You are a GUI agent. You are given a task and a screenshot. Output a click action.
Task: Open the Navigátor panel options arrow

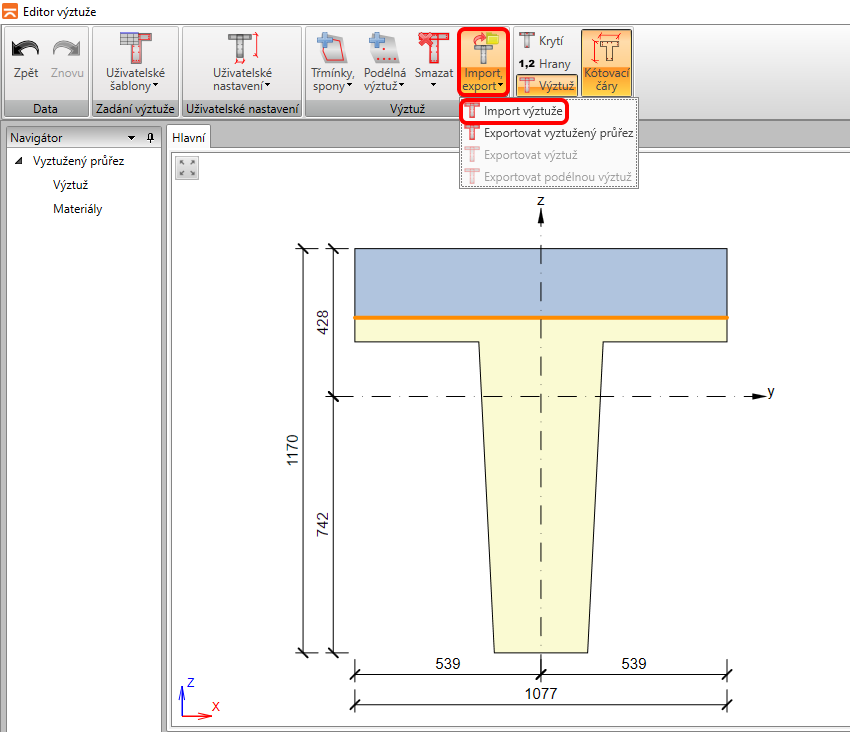pos(131,138)
